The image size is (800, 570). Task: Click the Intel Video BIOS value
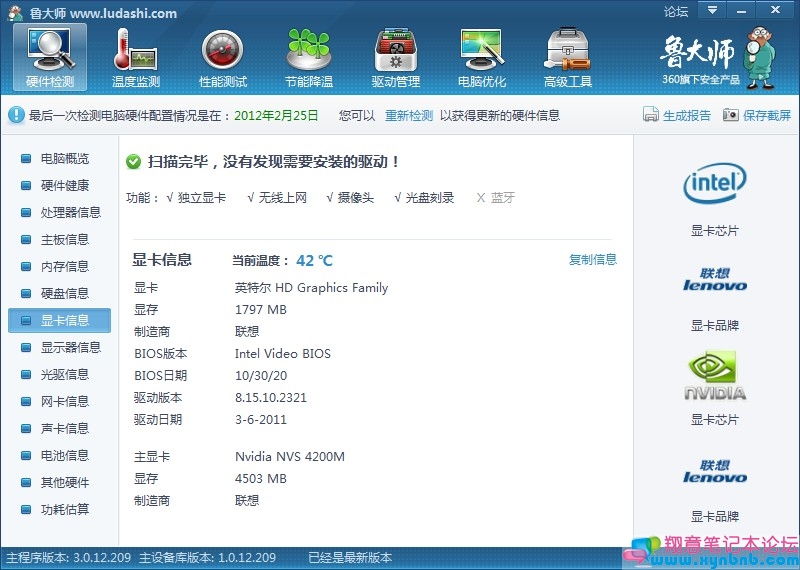click(283, 354)
